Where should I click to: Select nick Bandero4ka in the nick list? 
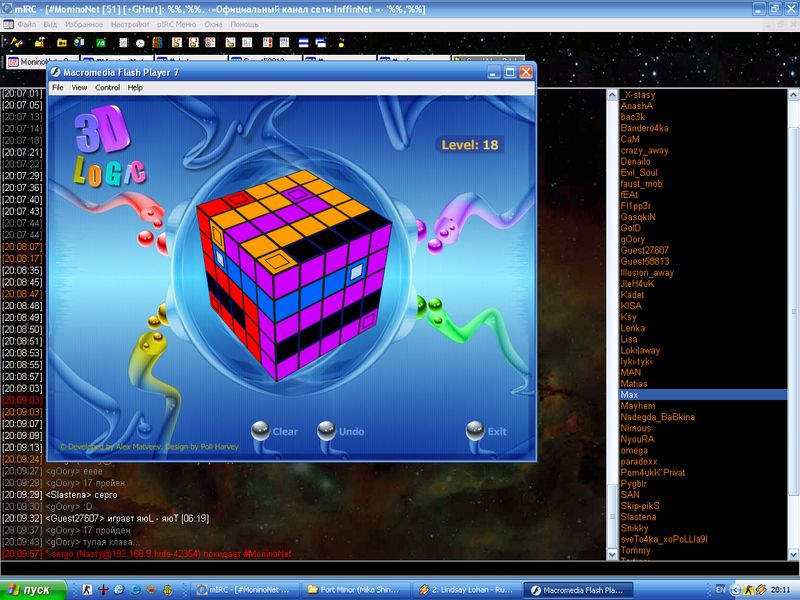(x=644, y=128)
